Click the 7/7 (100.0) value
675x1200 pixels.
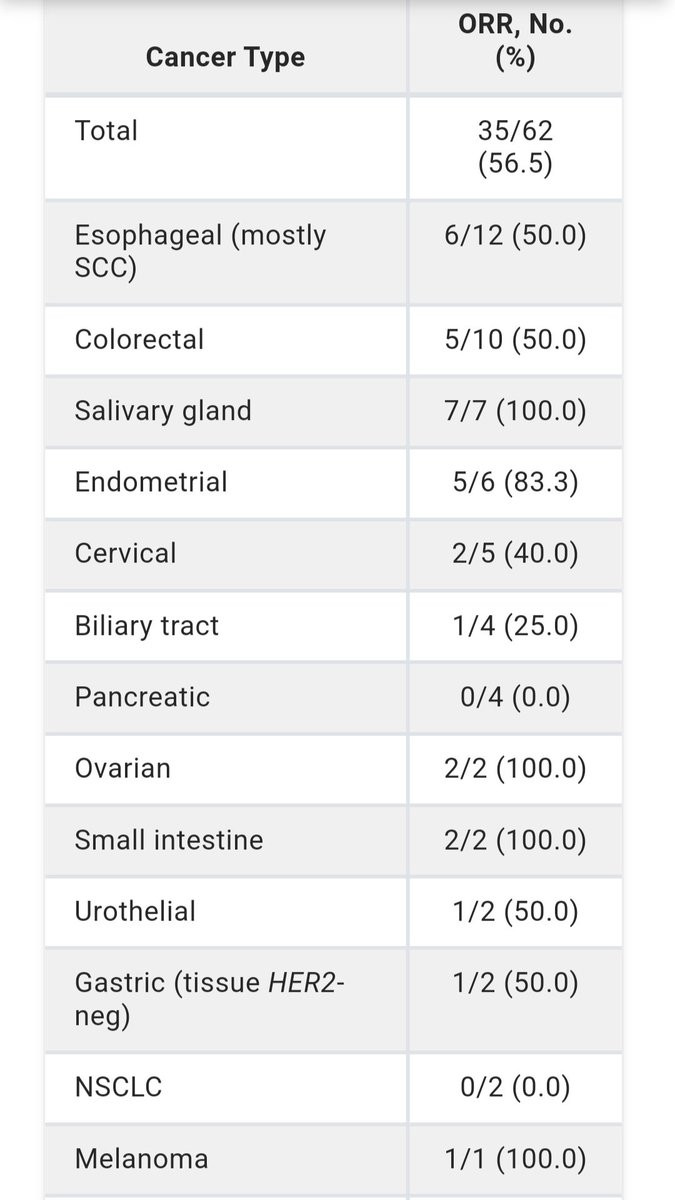click(515, 411)
